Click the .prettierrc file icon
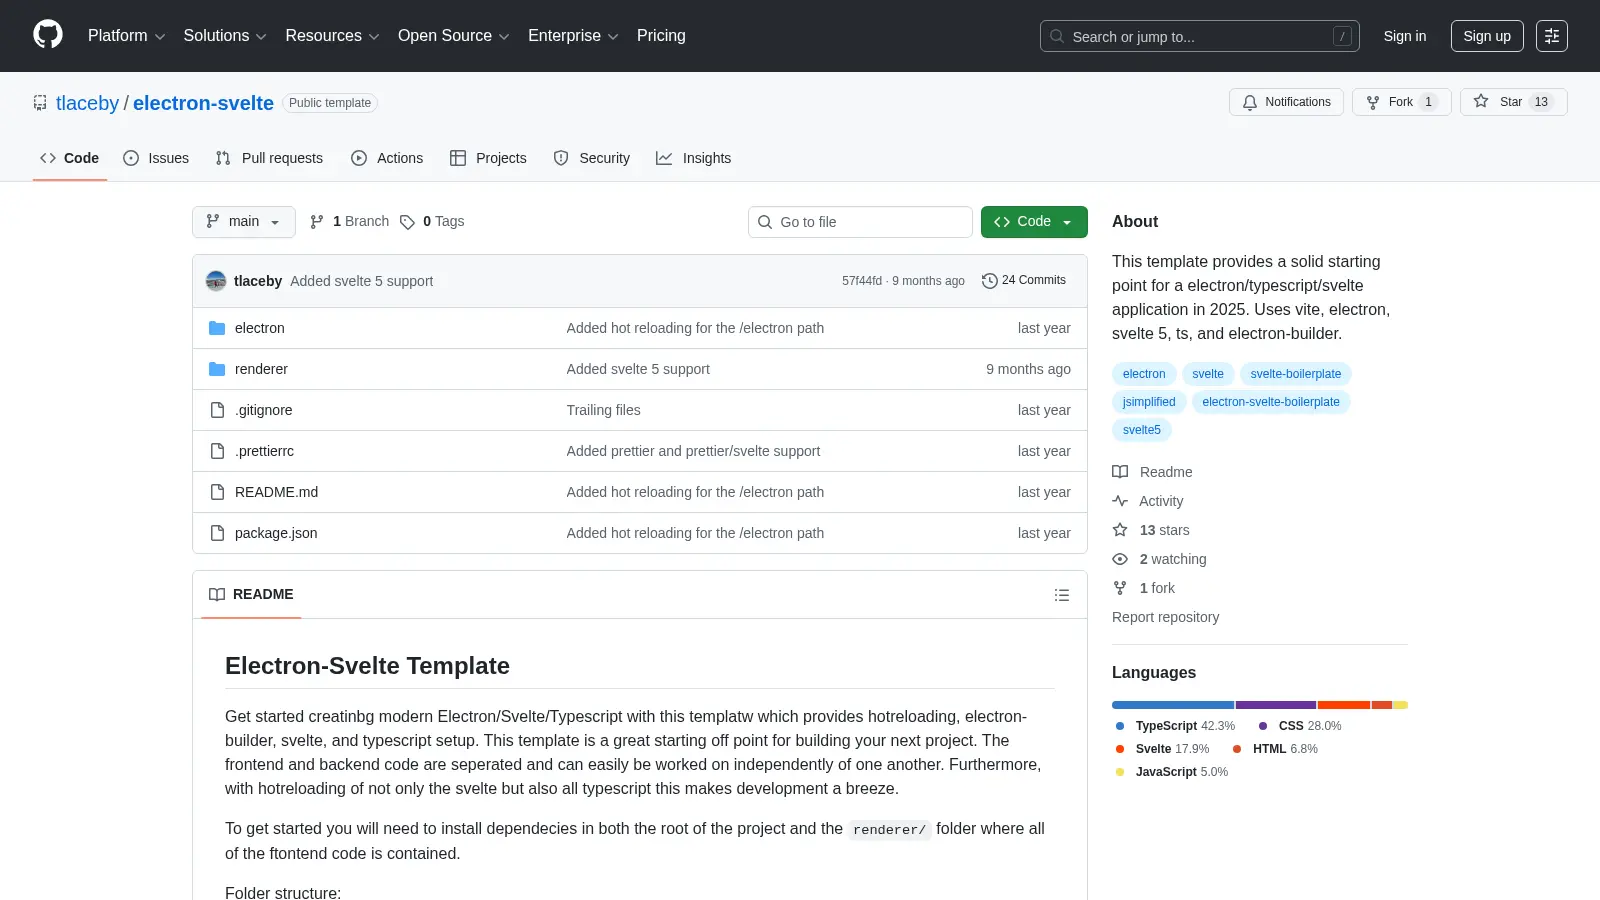 click(x=217, y=451)
